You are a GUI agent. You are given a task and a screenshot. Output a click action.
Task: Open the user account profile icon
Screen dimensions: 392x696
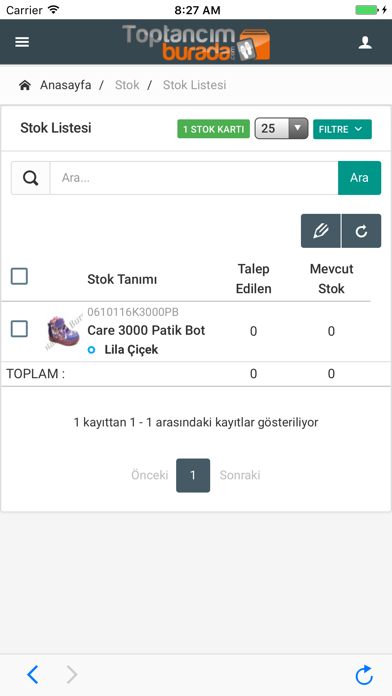pos(365,43)
